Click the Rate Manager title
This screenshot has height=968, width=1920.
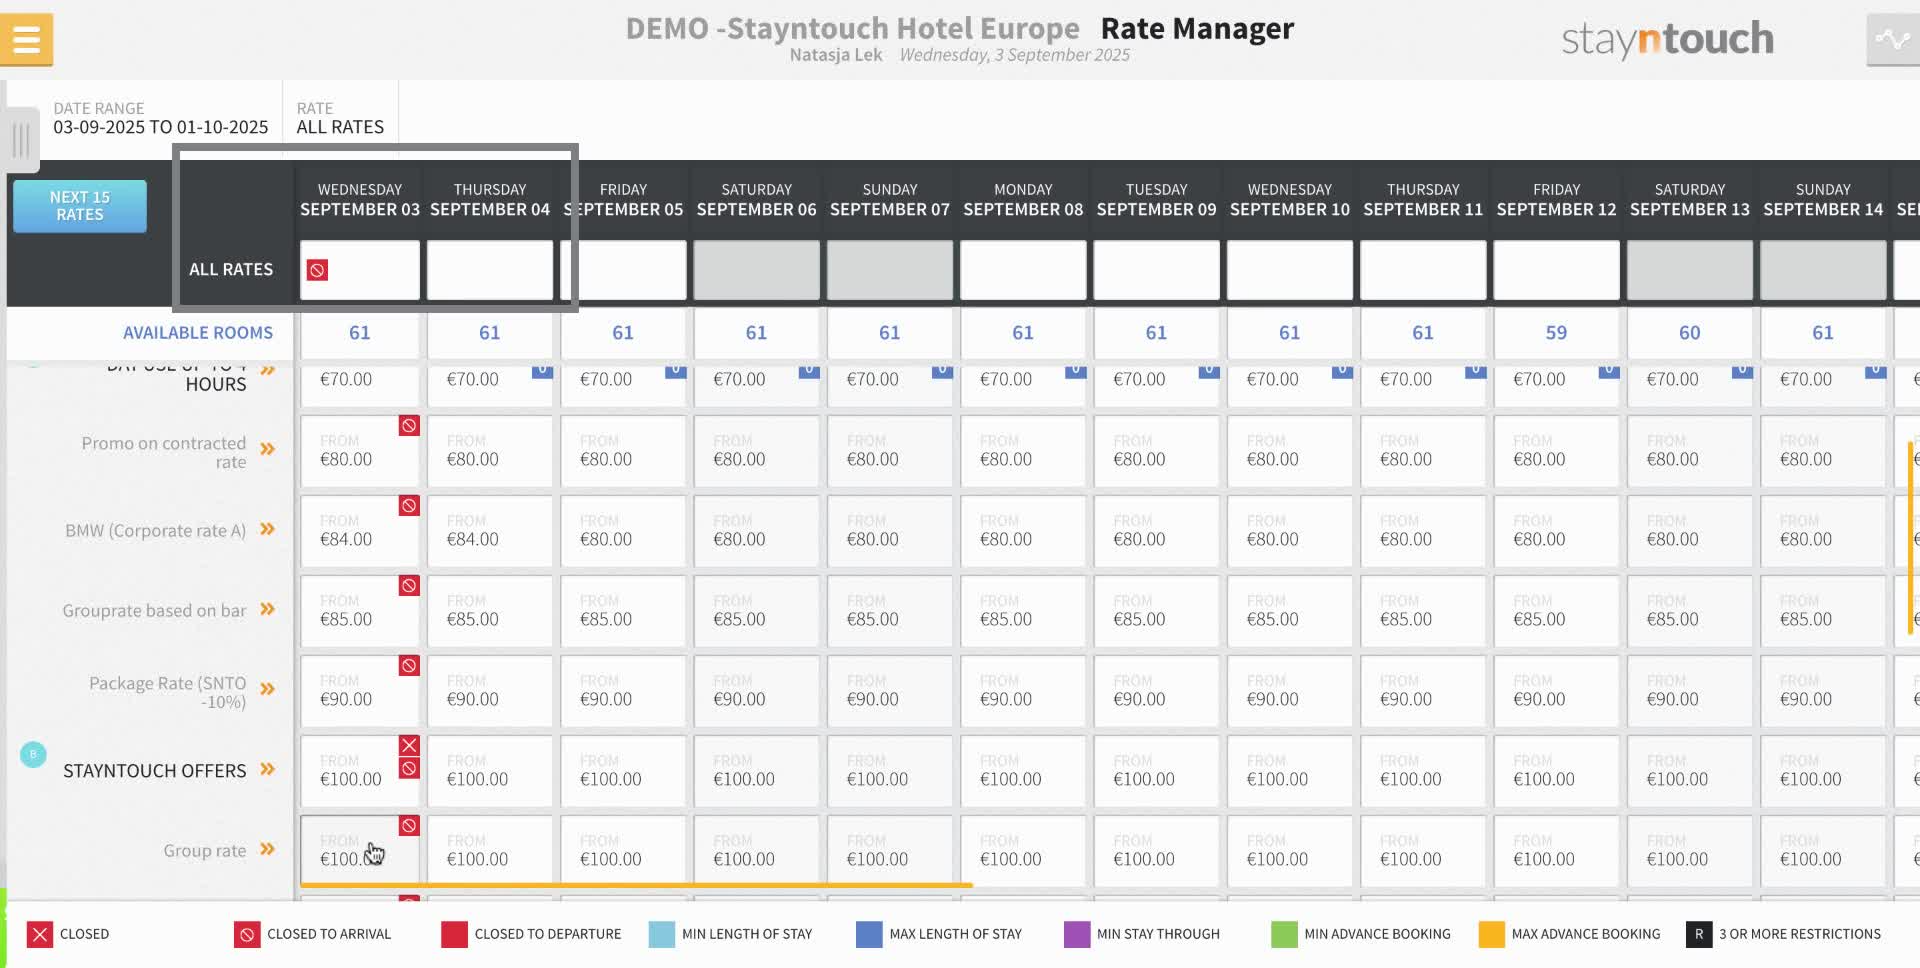(1197, 28)
